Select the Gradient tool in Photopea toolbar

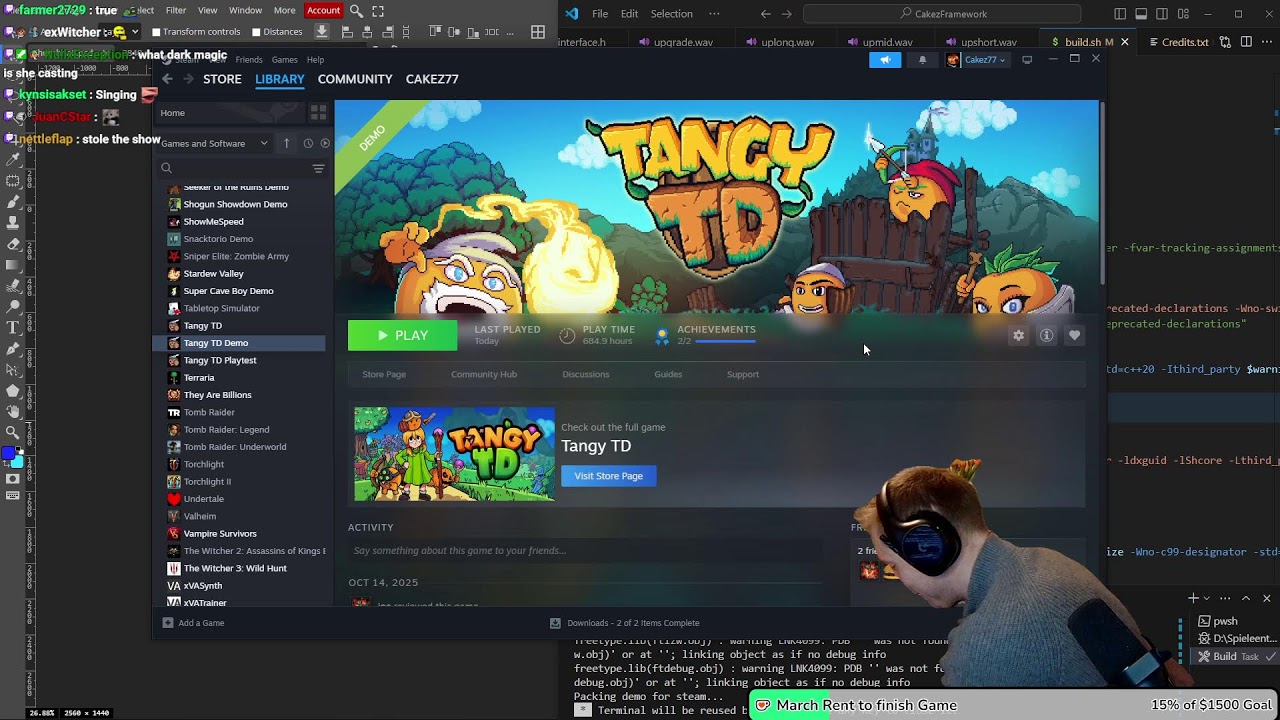coord(13,264)
